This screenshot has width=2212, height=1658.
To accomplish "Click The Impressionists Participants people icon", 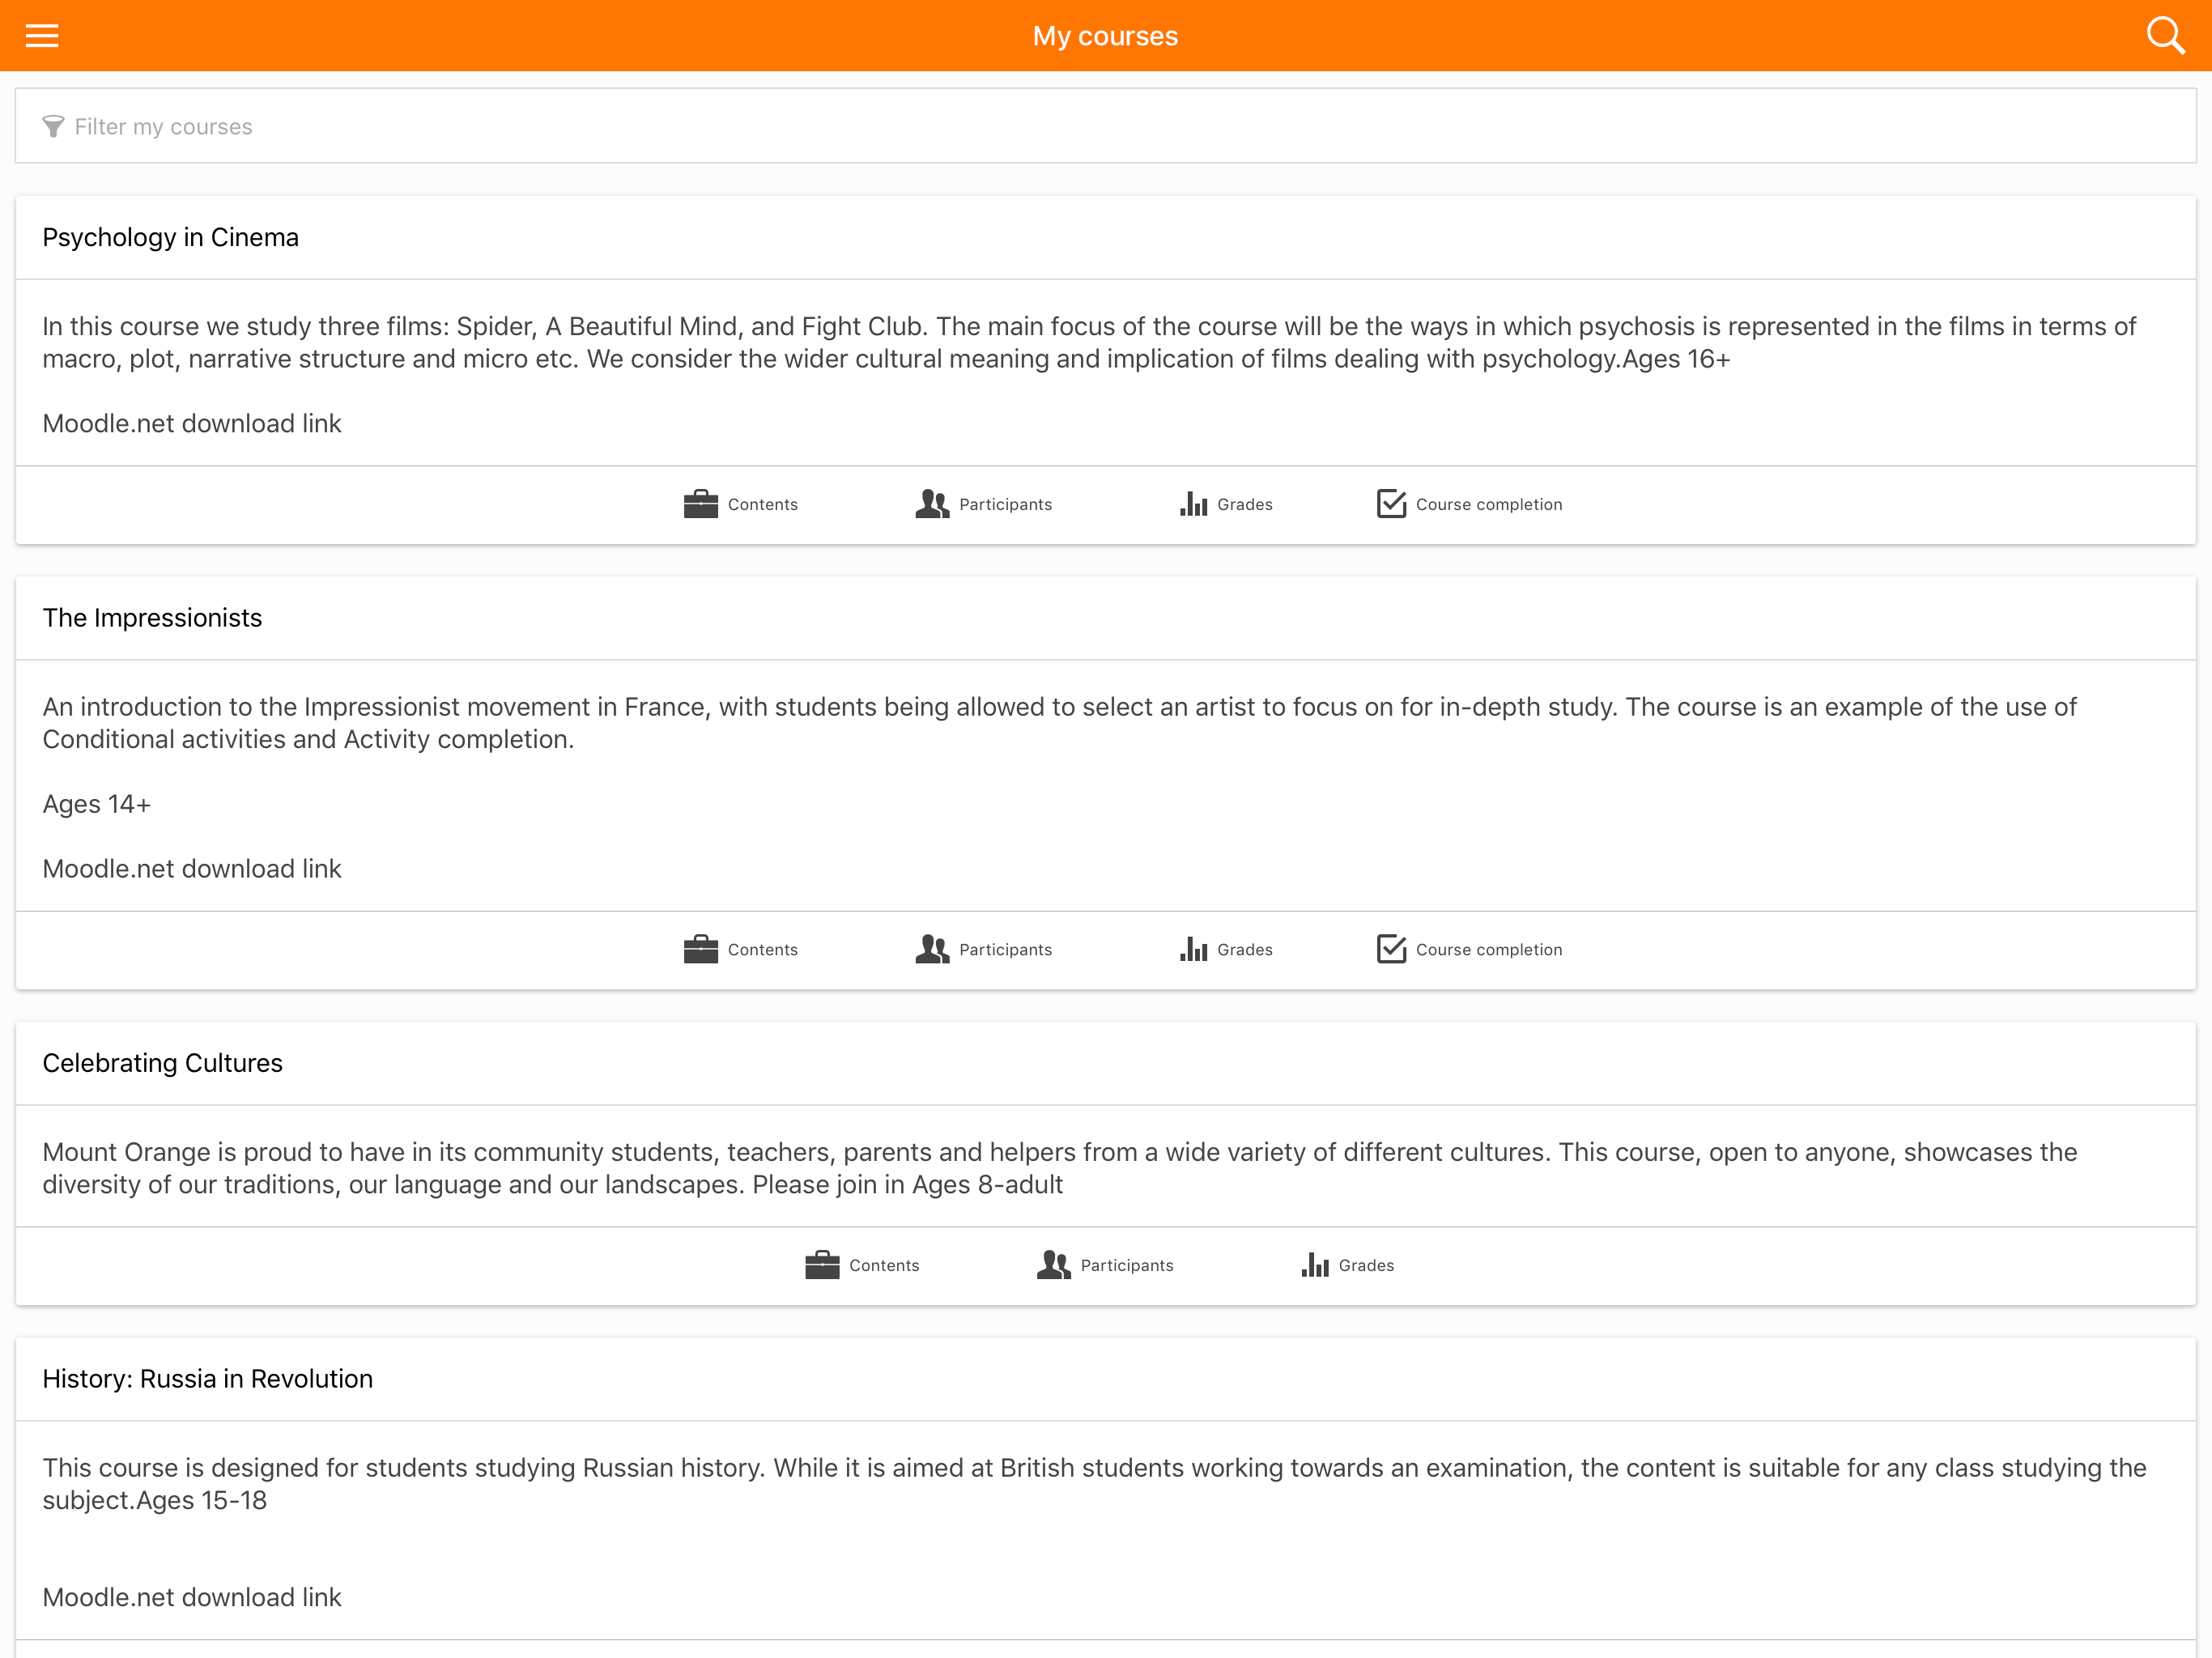I will pyautogui.click(x=932, y=949).
